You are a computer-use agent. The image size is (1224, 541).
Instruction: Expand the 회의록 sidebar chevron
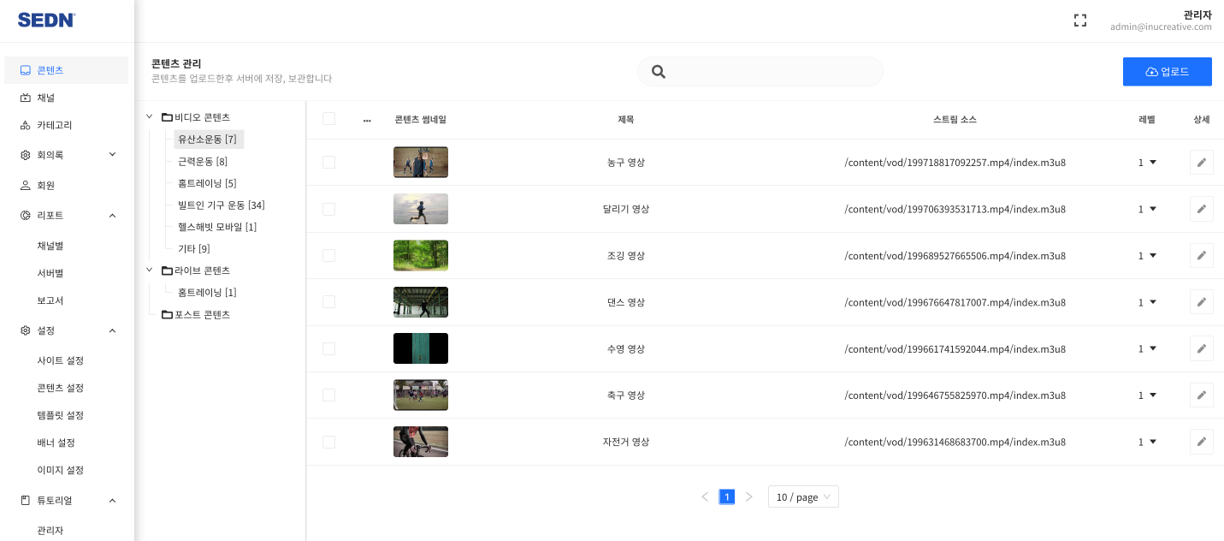click(x=112, y=154)
